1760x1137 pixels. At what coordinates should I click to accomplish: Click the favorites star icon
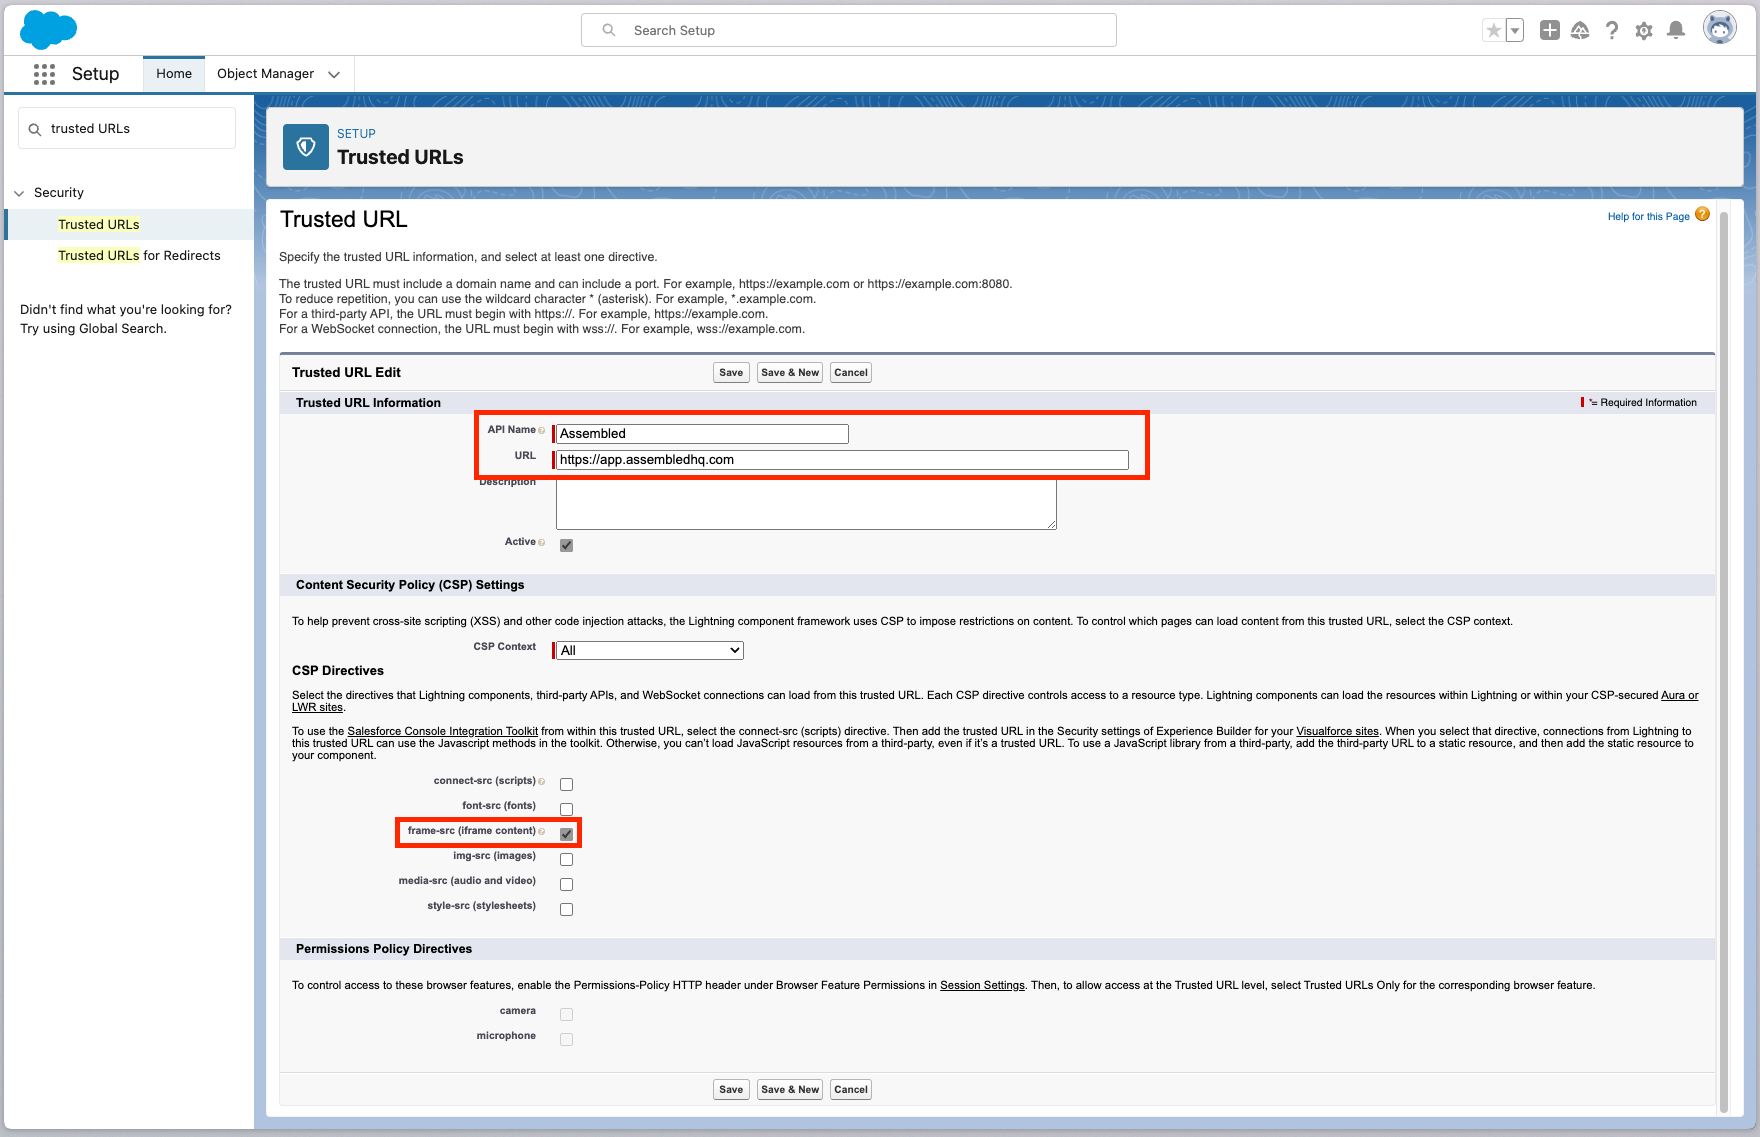[1494, 31]
